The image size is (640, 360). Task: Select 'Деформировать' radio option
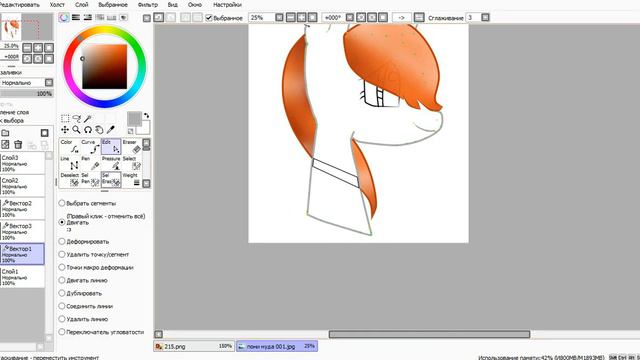coord(62,242)
